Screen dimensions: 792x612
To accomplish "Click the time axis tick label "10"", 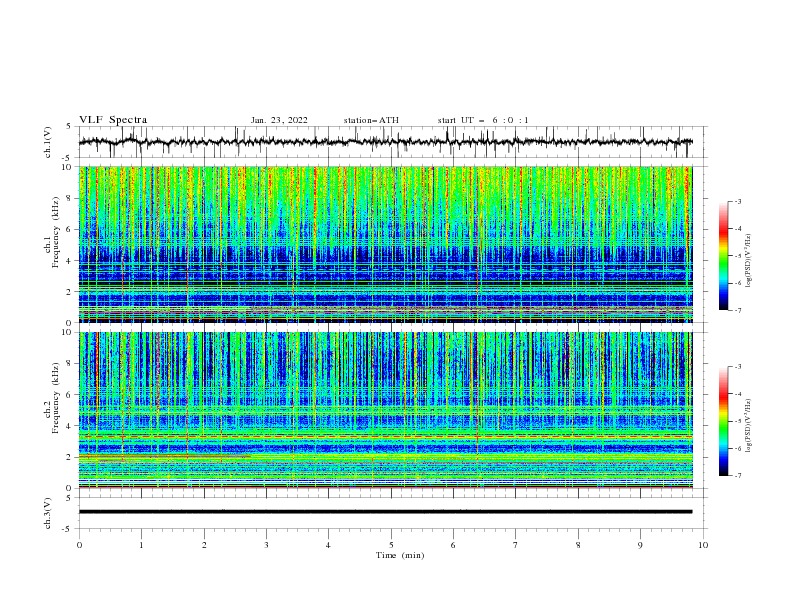I will (703, 545).
